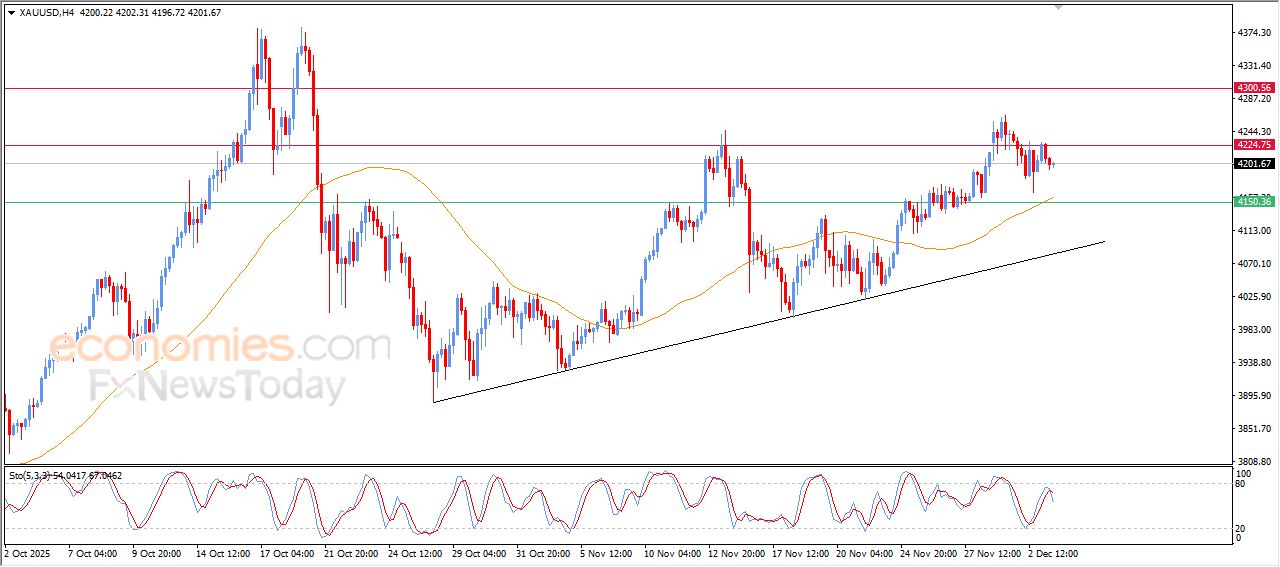1280x567 pixels.
Task: Click the 3808.80 price axis label
Action: click(1253, 461)
